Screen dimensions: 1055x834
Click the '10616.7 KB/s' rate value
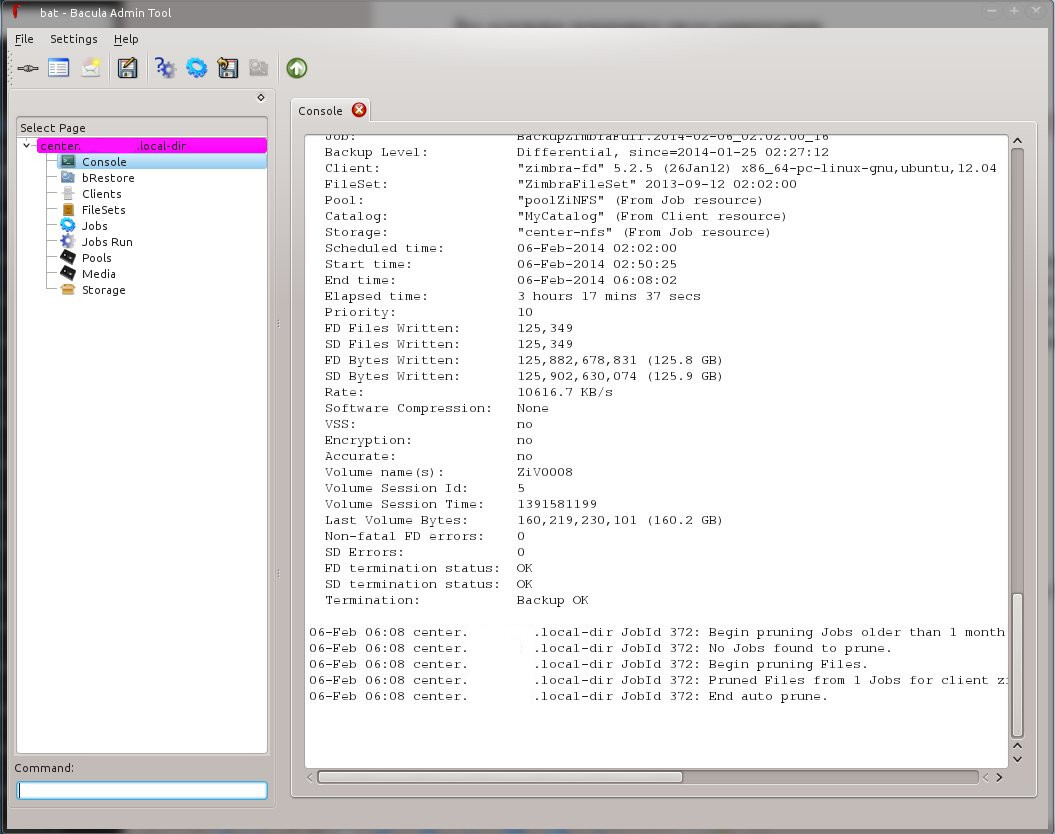(x=565, y=392)
